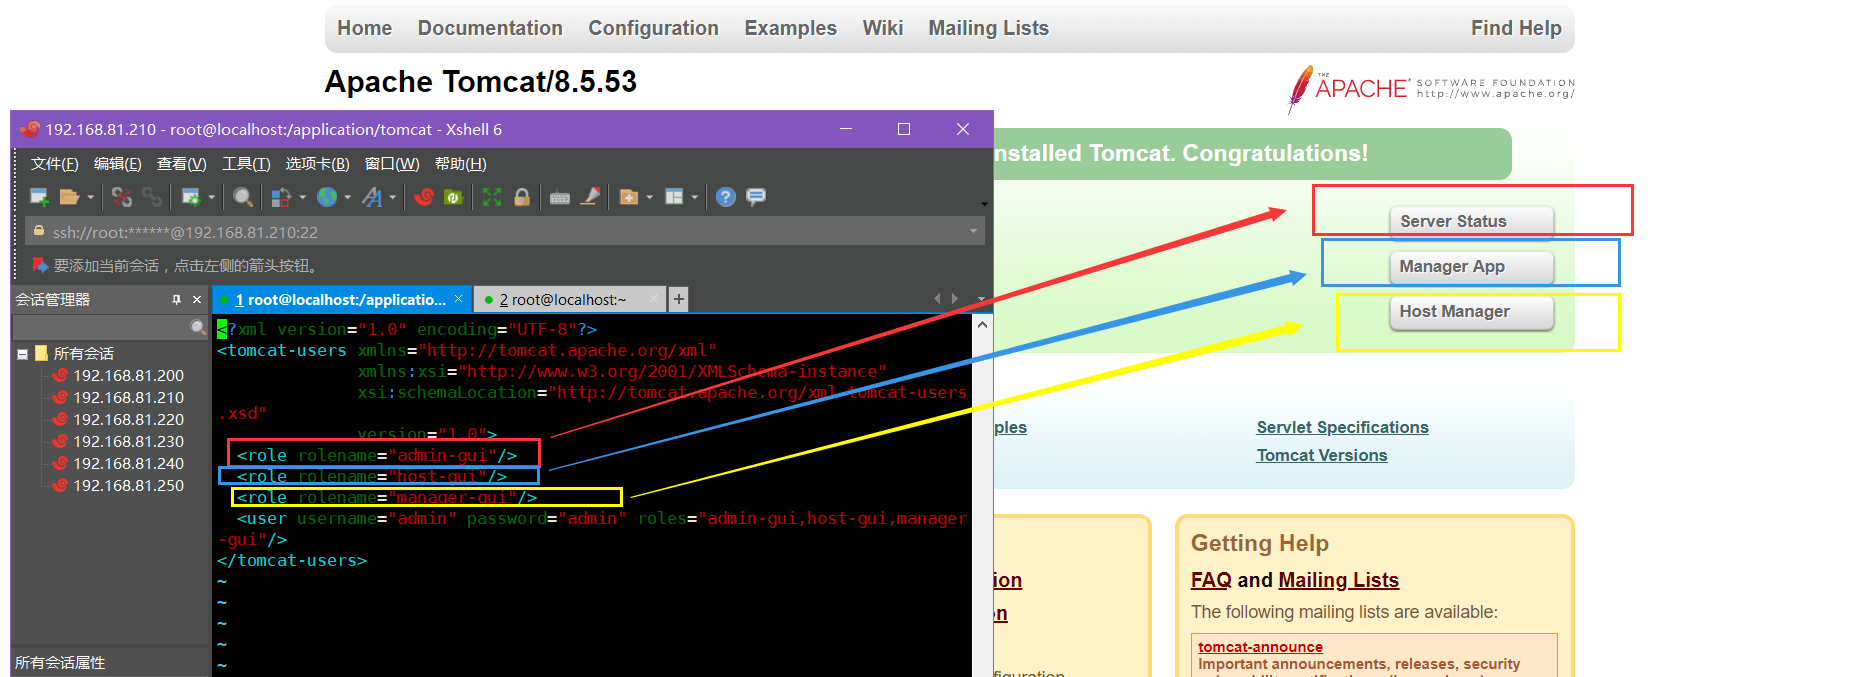Open the 窗口(W) menu
The image size is (1851, 677).
point(392,164)
